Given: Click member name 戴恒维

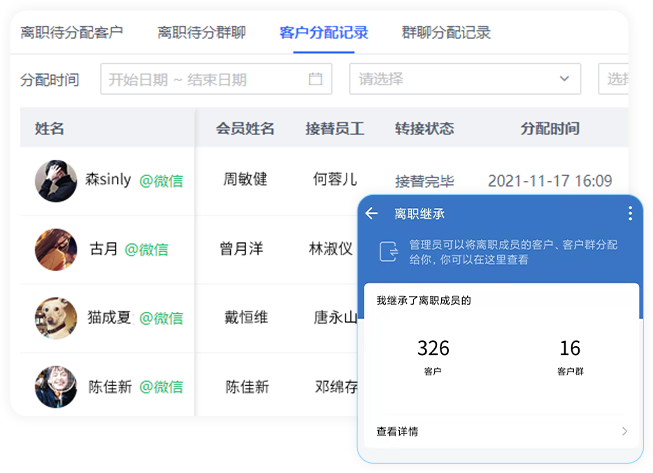Looking at the screenshot, I should tap(246, 317).
